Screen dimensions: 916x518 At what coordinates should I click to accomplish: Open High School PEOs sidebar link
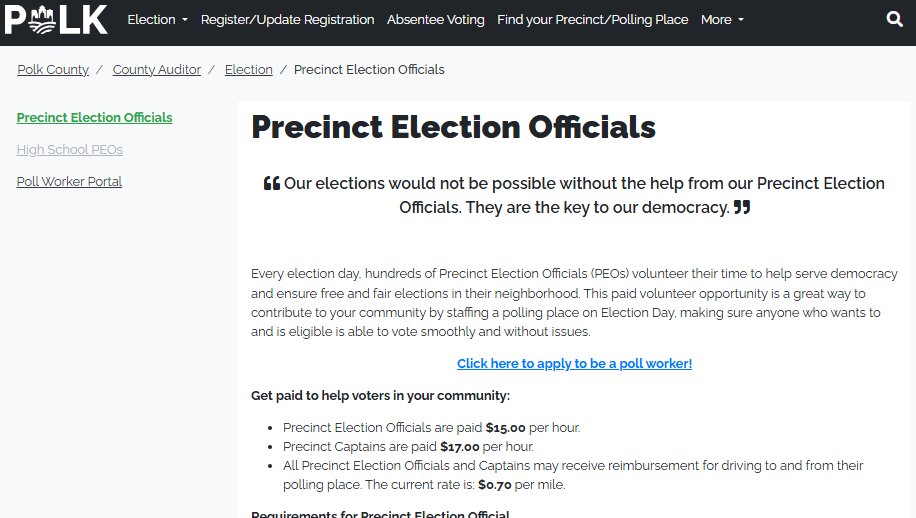(x=70, y=150)
